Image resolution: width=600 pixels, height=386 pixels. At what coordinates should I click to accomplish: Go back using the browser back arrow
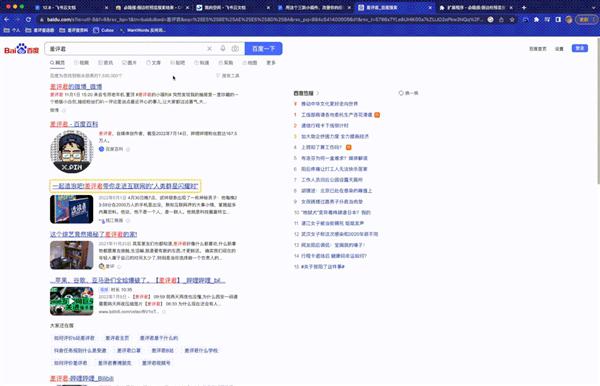(7, 19)
